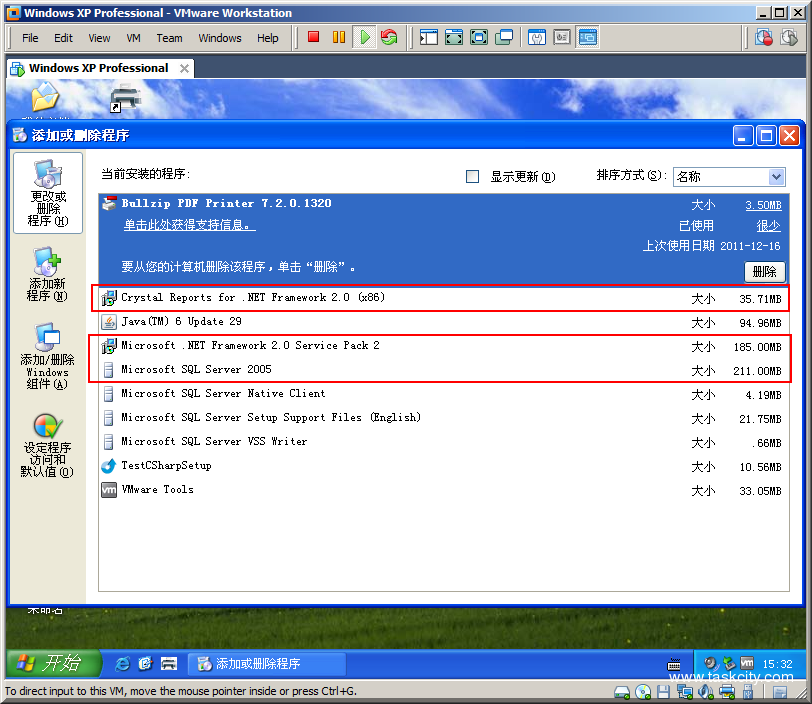Click the Bullzip PDF Printer 7.2.0.1320 title
The width and height of the screenshot is (812, 704).
226,203
